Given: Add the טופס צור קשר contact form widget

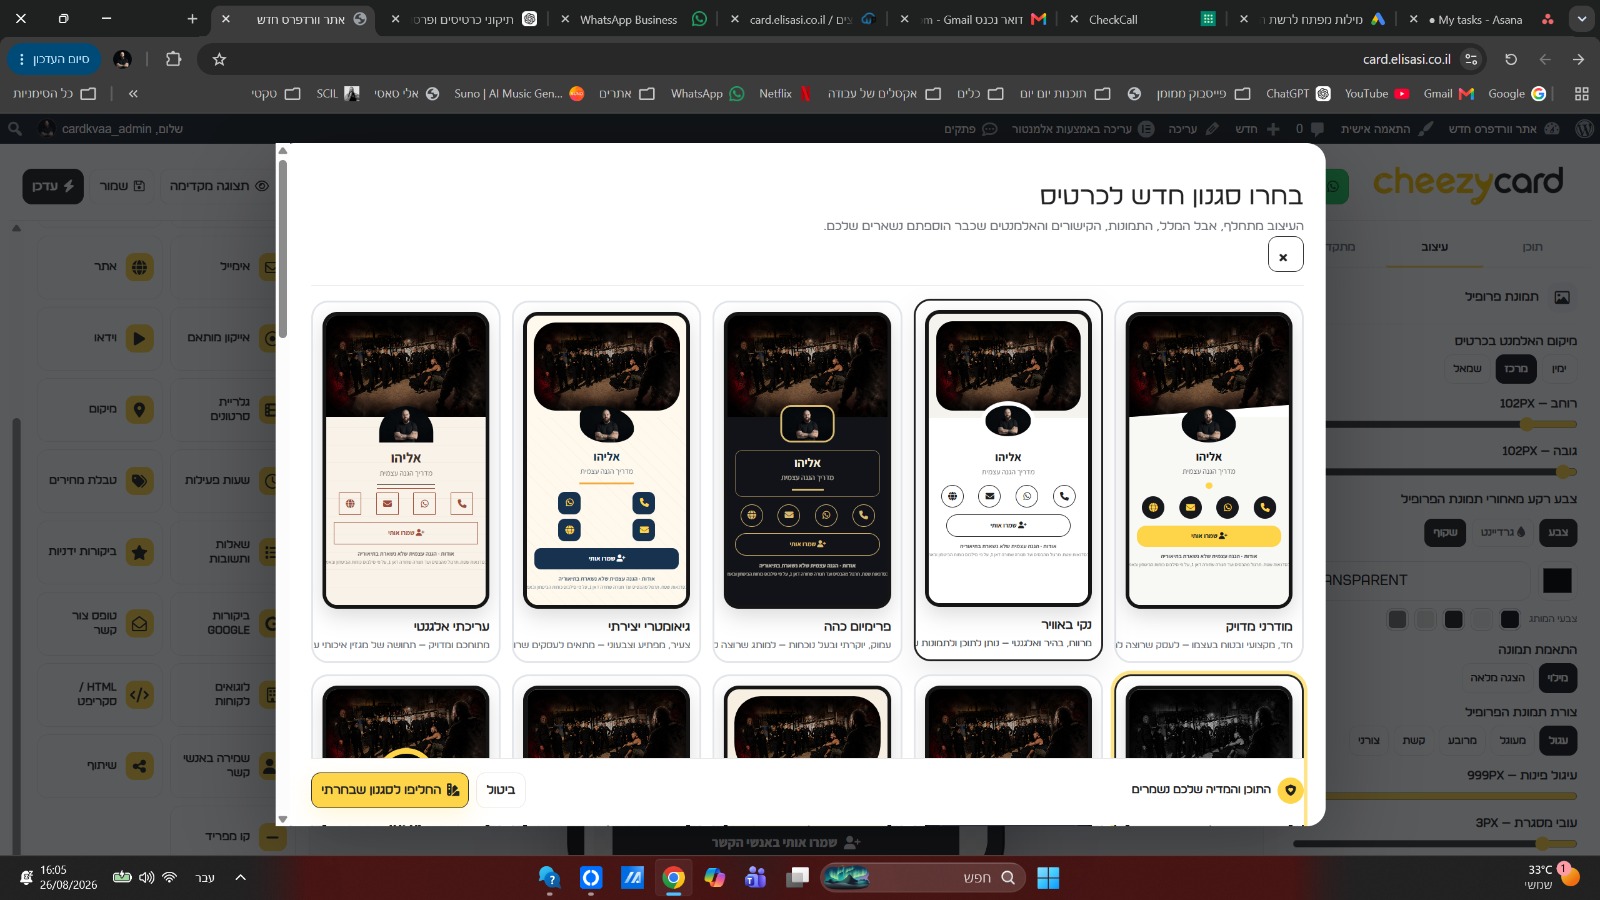Looking at the screenshot, I should click(x=98, y=623).
